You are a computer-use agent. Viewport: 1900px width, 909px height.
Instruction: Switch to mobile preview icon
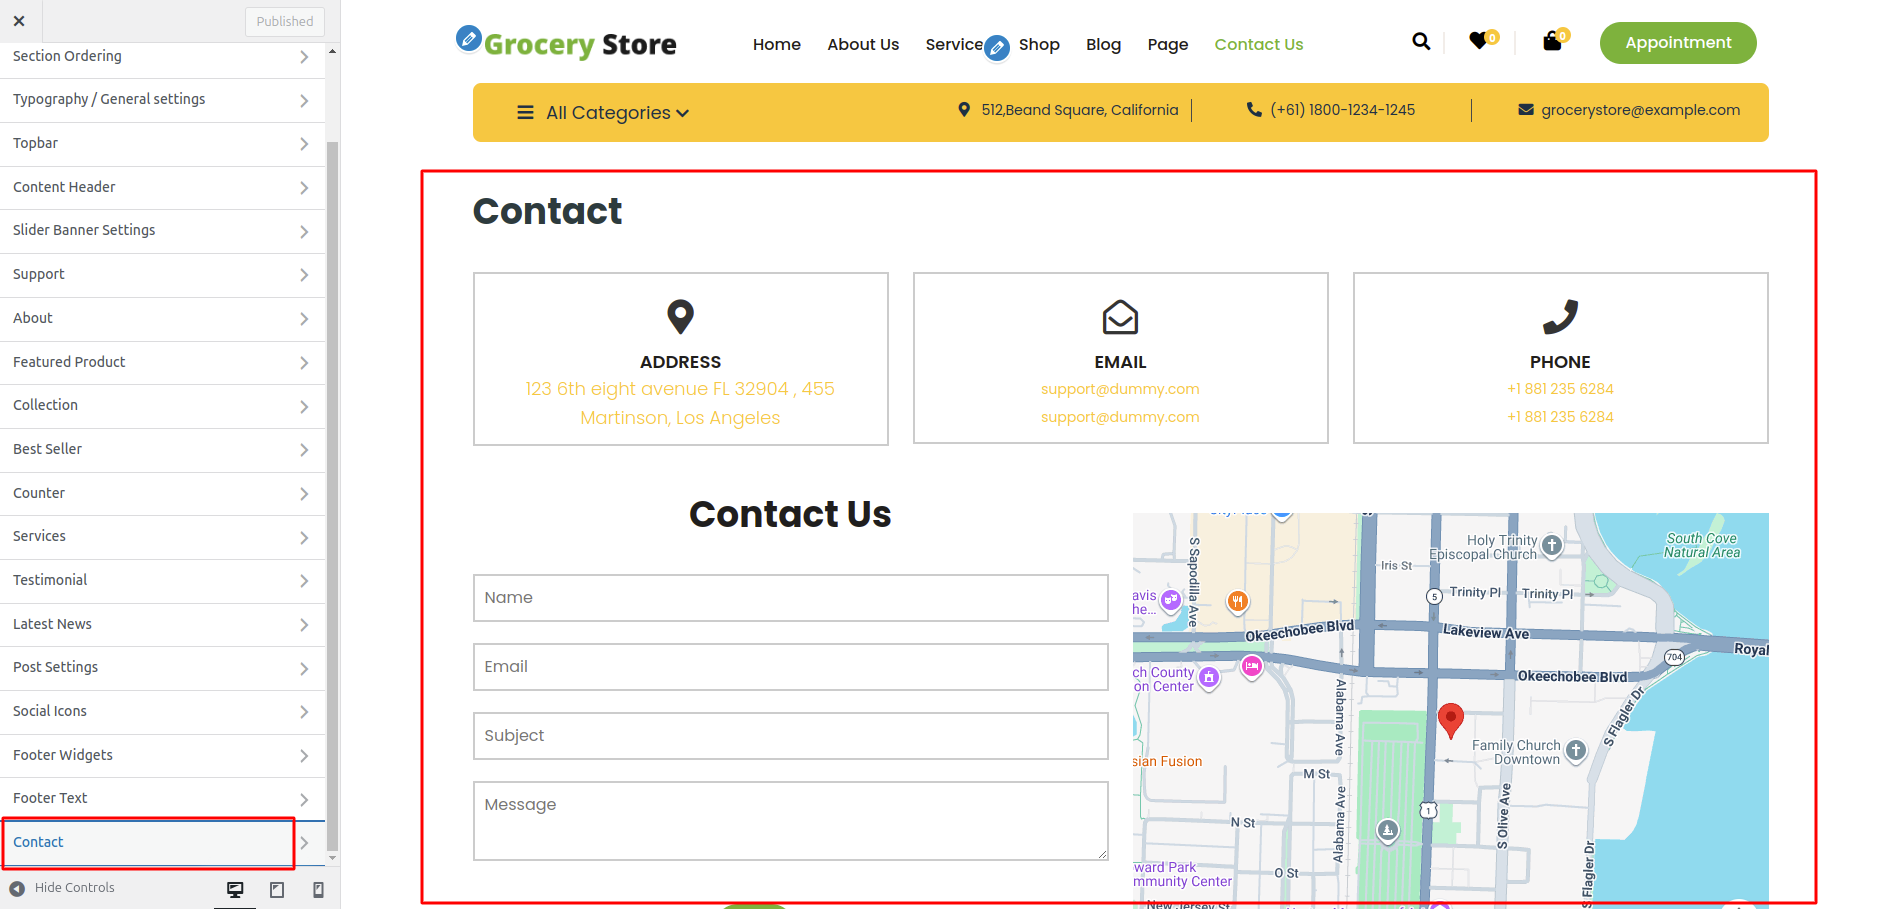(318, 890)
